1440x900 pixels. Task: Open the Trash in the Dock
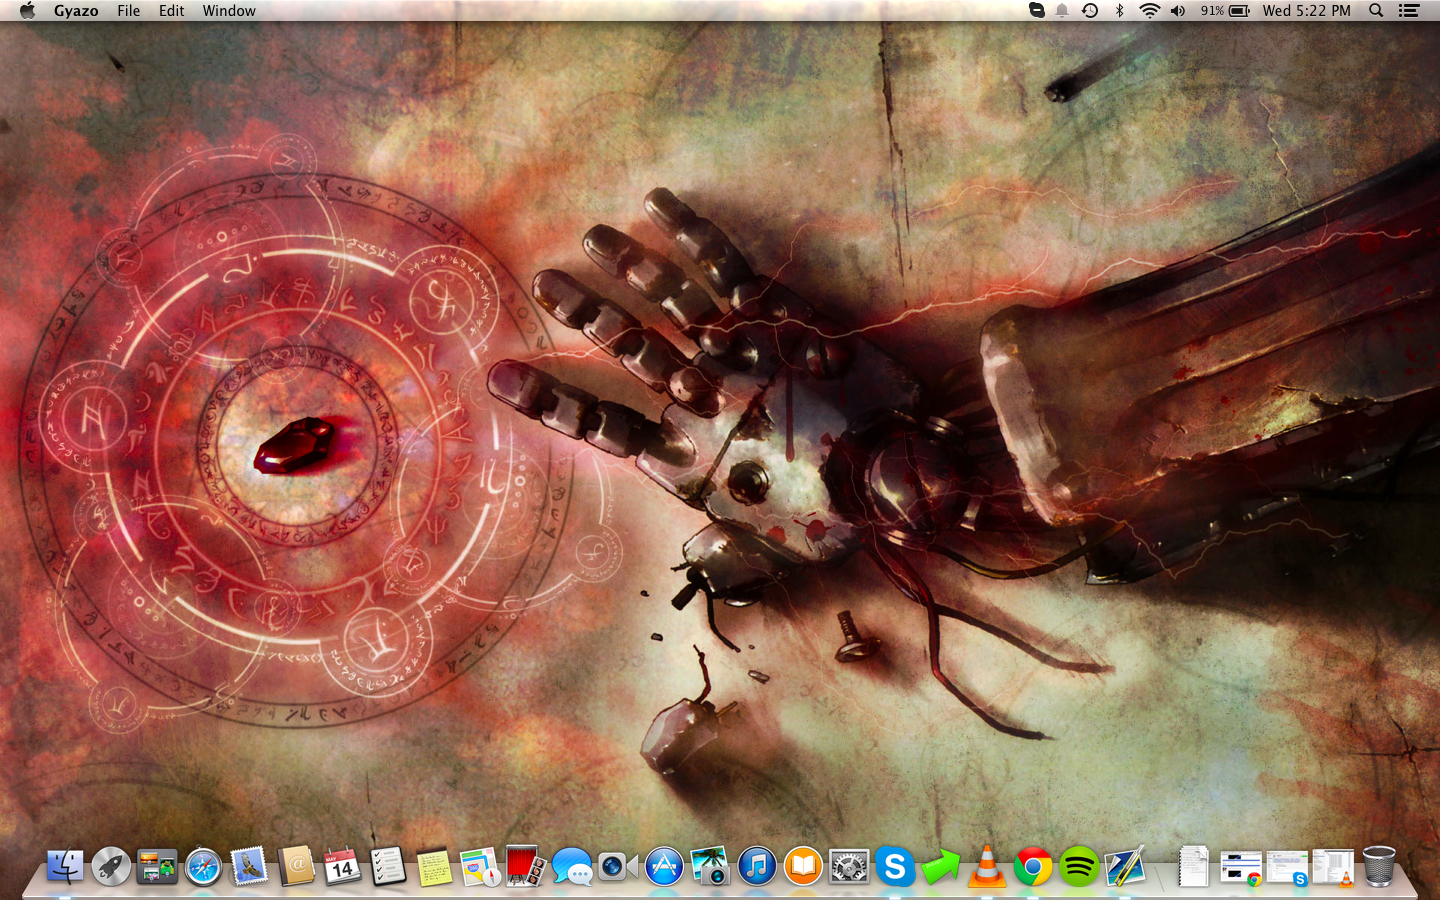(1379, 866)
